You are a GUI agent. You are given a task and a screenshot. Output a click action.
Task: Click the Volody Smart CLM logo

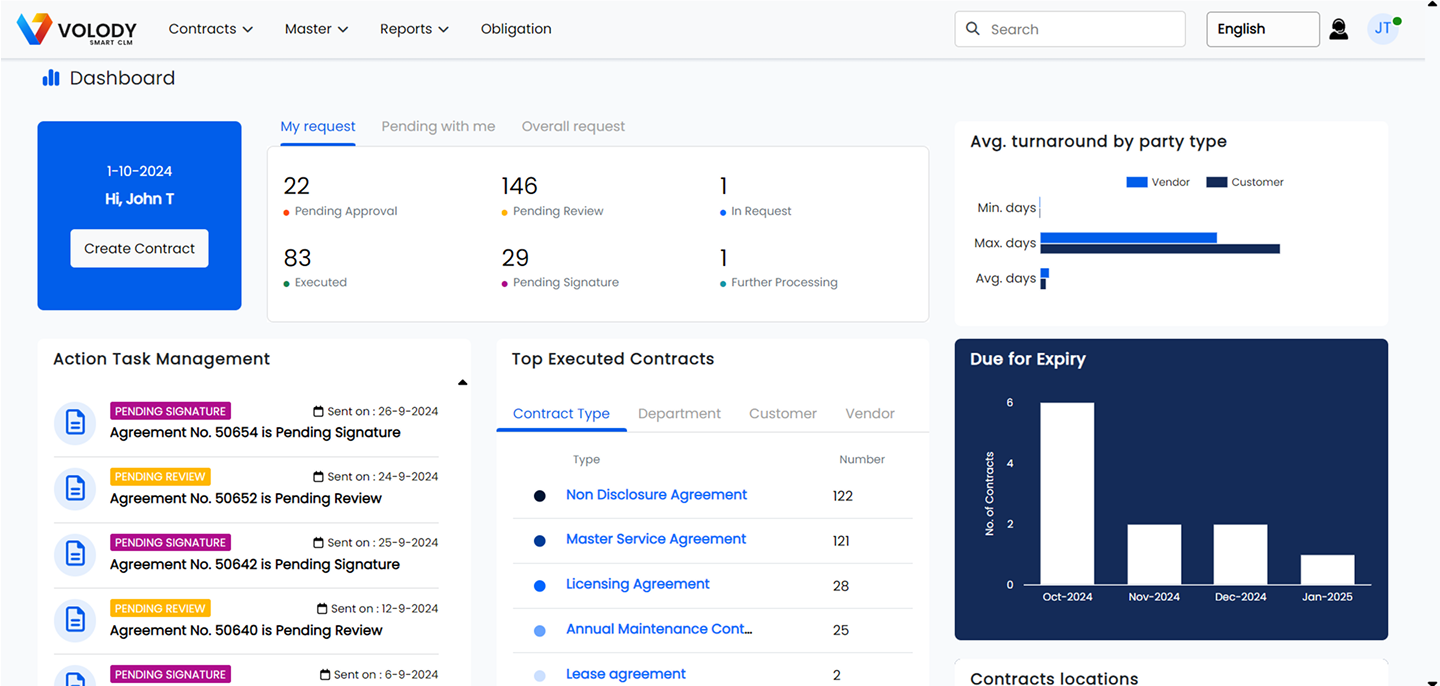click(76, 29)
